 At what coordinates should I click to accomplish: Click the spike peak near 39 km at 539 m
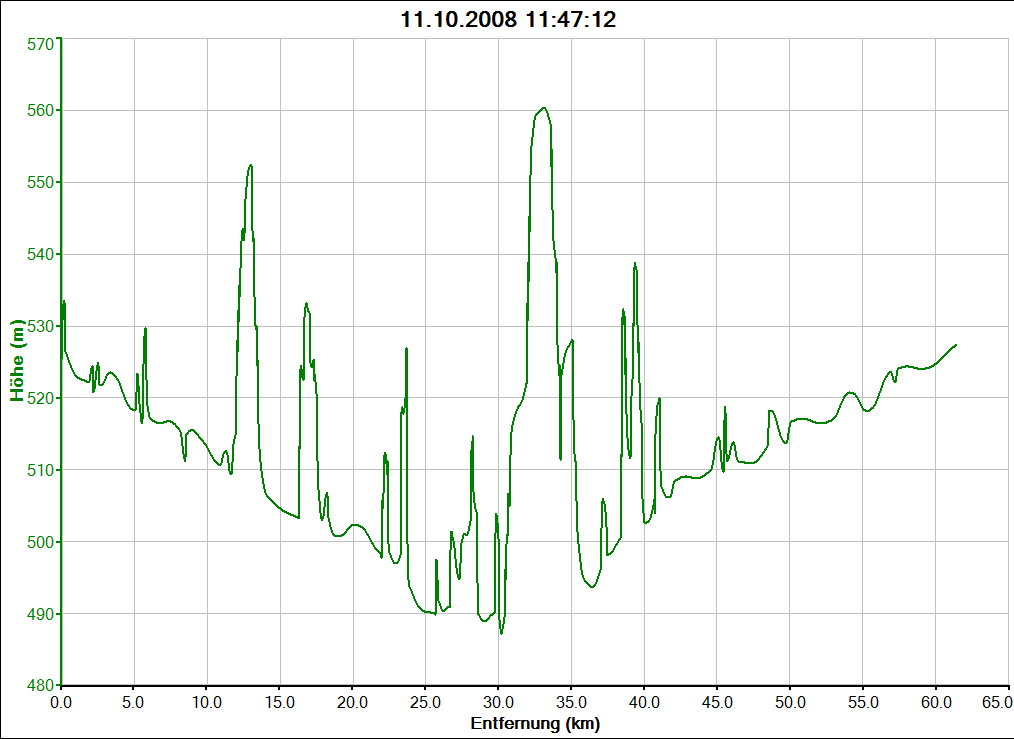[634, 264]
